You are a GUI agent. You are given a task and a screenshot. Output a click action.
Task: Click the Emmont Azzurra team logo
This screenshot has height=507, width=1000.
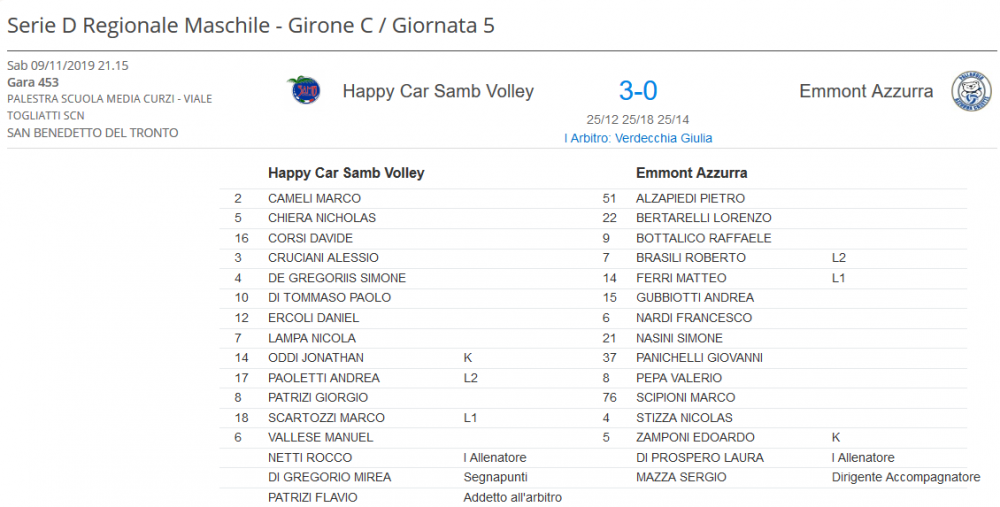coord(971,91)
